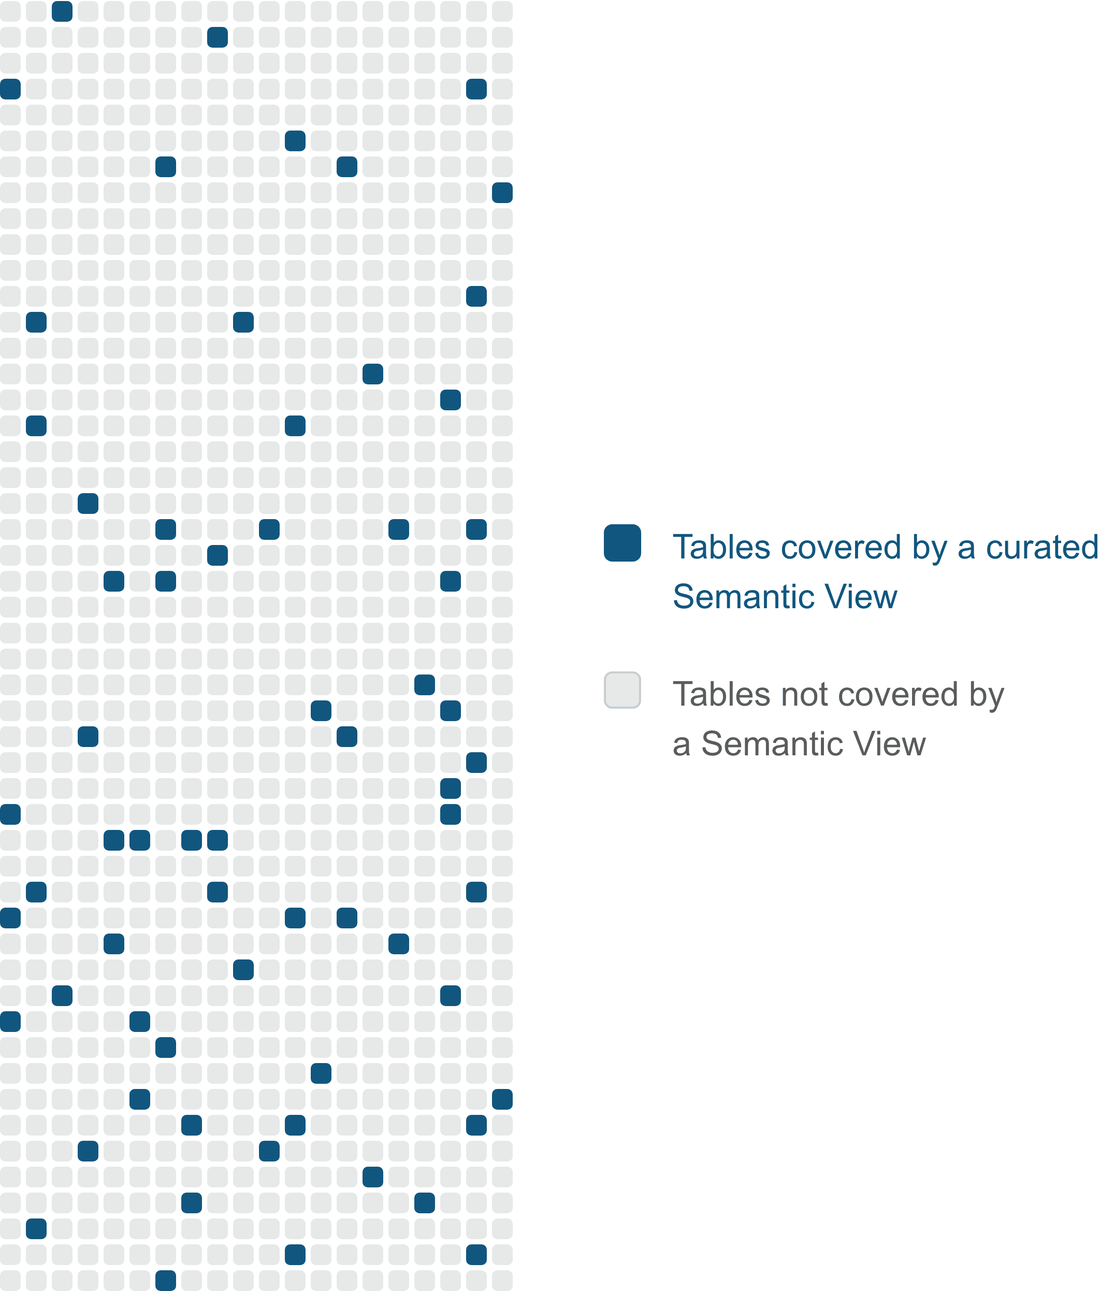Click the blue square in the grid's second row

click(217, 37)
